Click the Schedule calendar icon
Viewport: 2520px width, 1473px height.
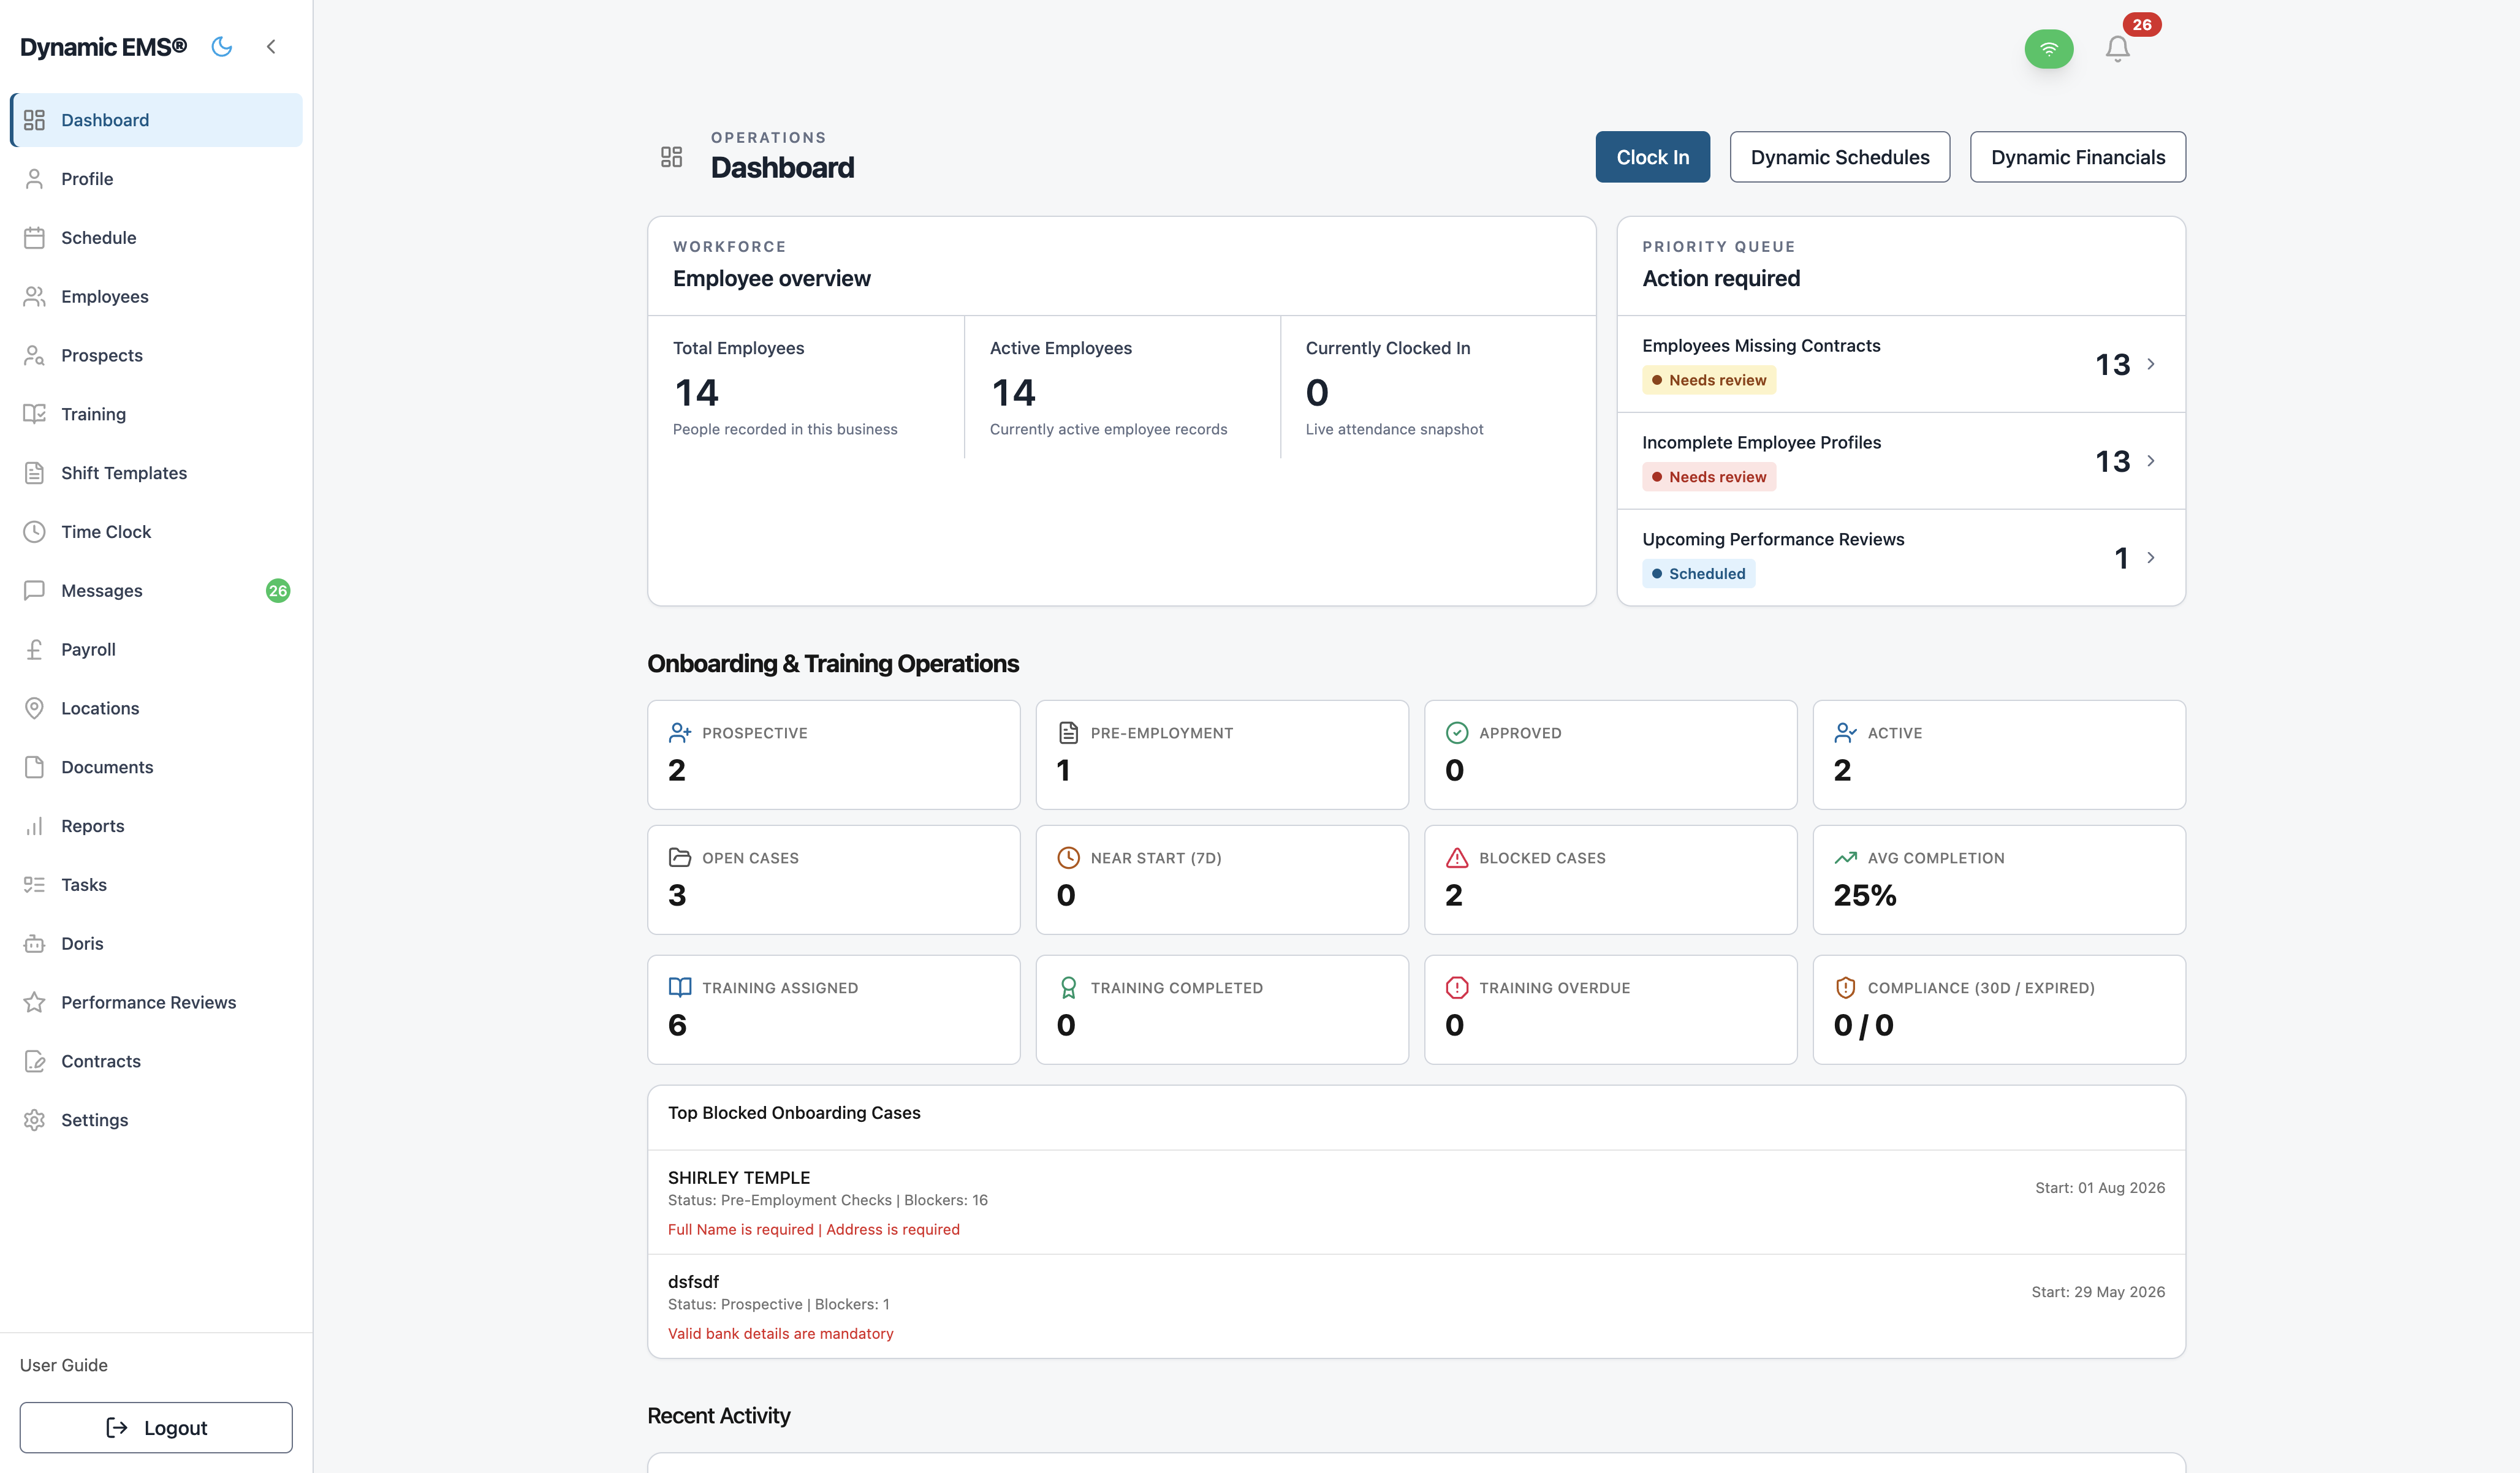click(x=35, y=238)
